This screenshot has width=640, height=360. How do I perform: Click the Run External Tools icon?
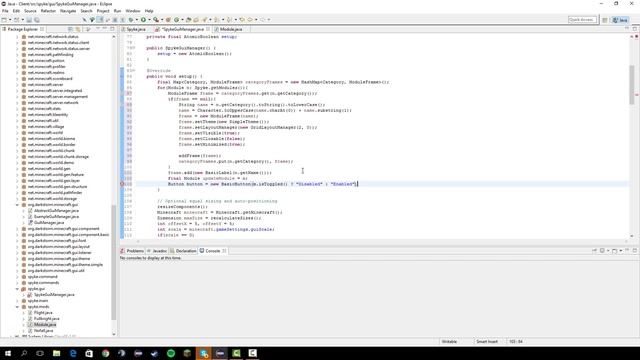pos(156,20)
